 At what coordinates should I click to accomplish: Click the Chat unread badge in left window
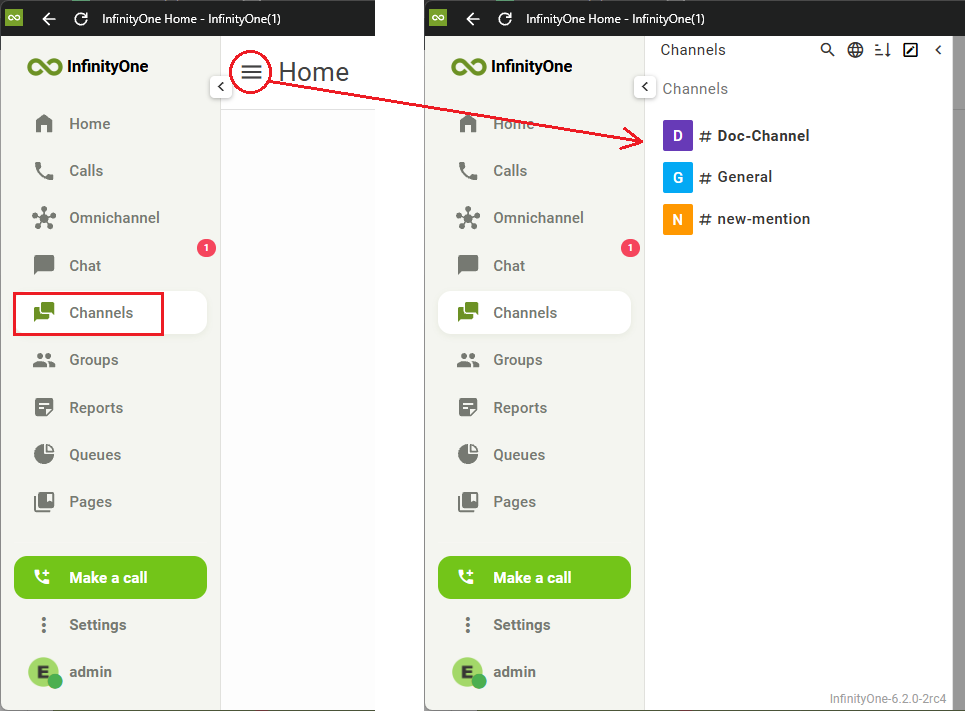tap(206, 248)
